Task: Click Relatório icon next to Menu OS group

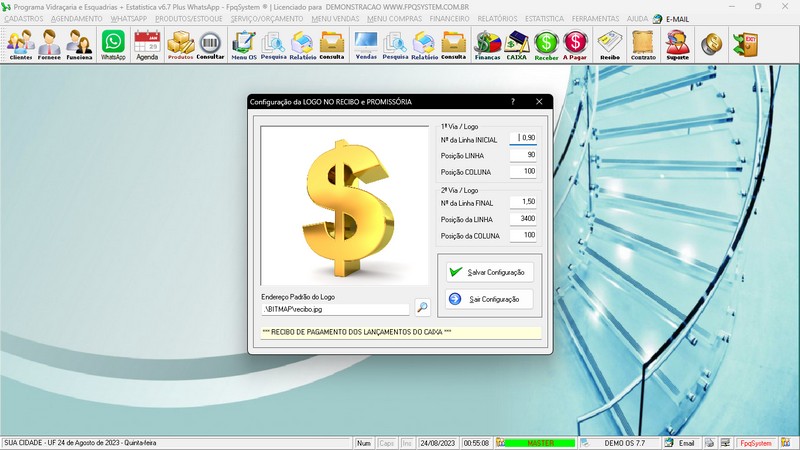Action: coord(303,45)
